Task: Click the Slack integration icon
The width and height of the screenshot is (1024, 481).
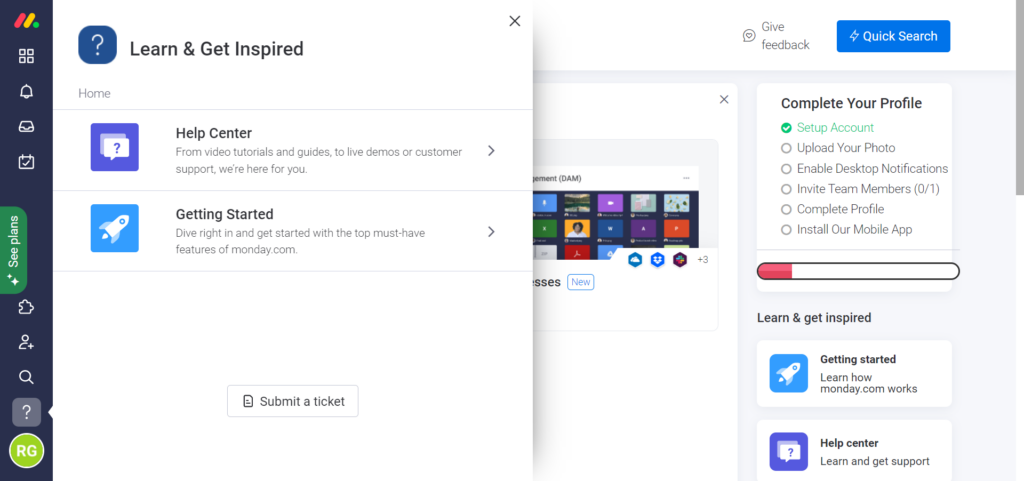Action: point(680,260)
